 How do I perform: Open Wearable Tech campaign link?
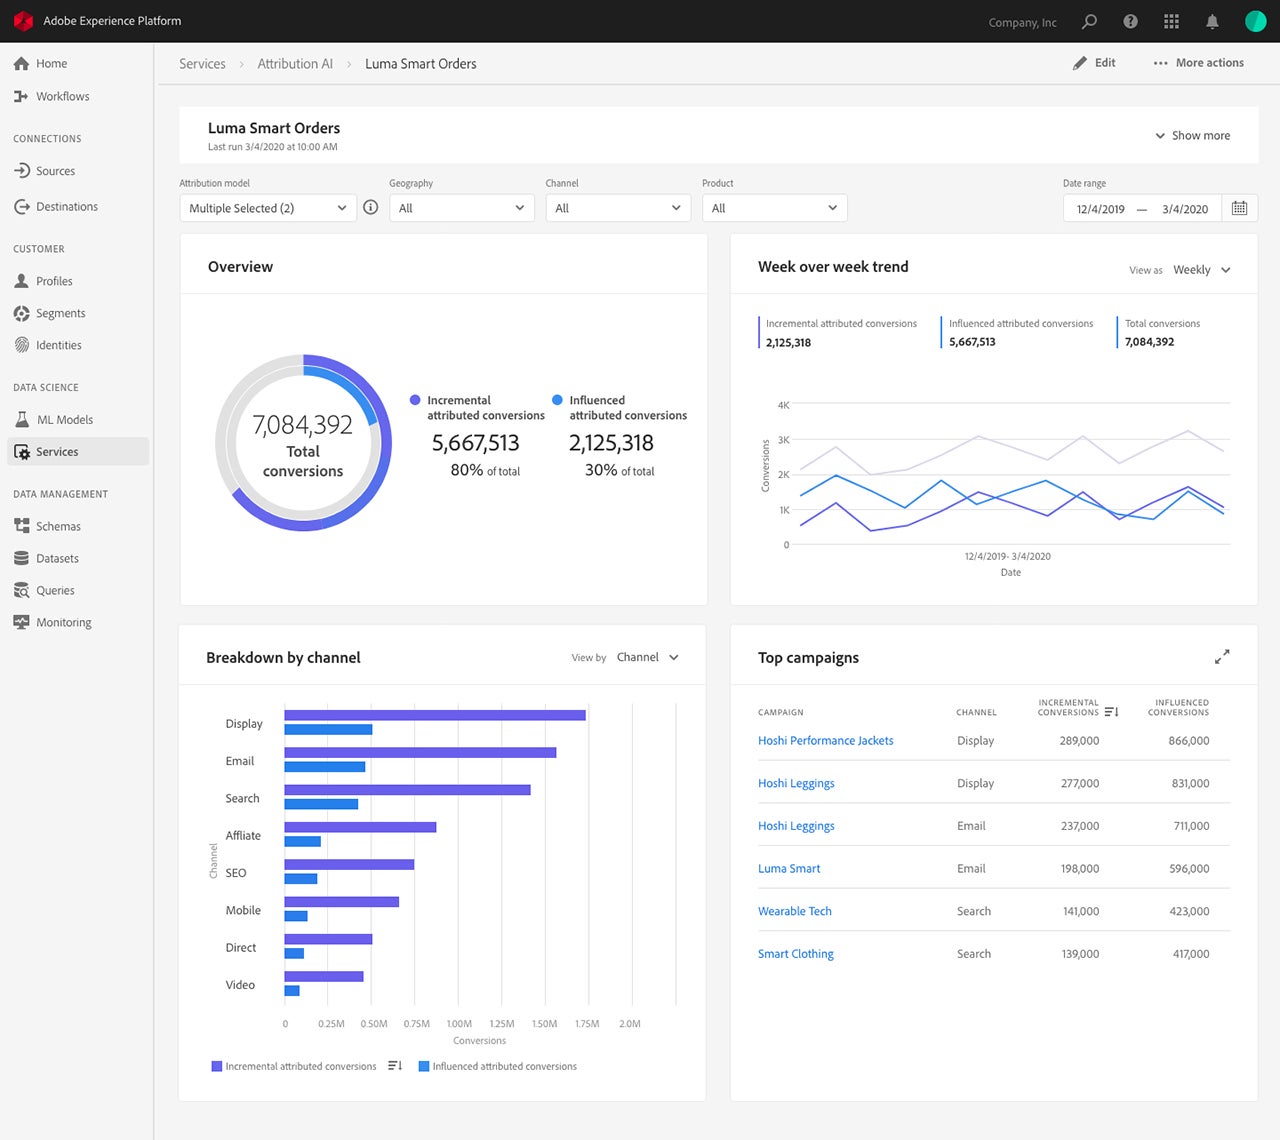click(x=795, y=911)
